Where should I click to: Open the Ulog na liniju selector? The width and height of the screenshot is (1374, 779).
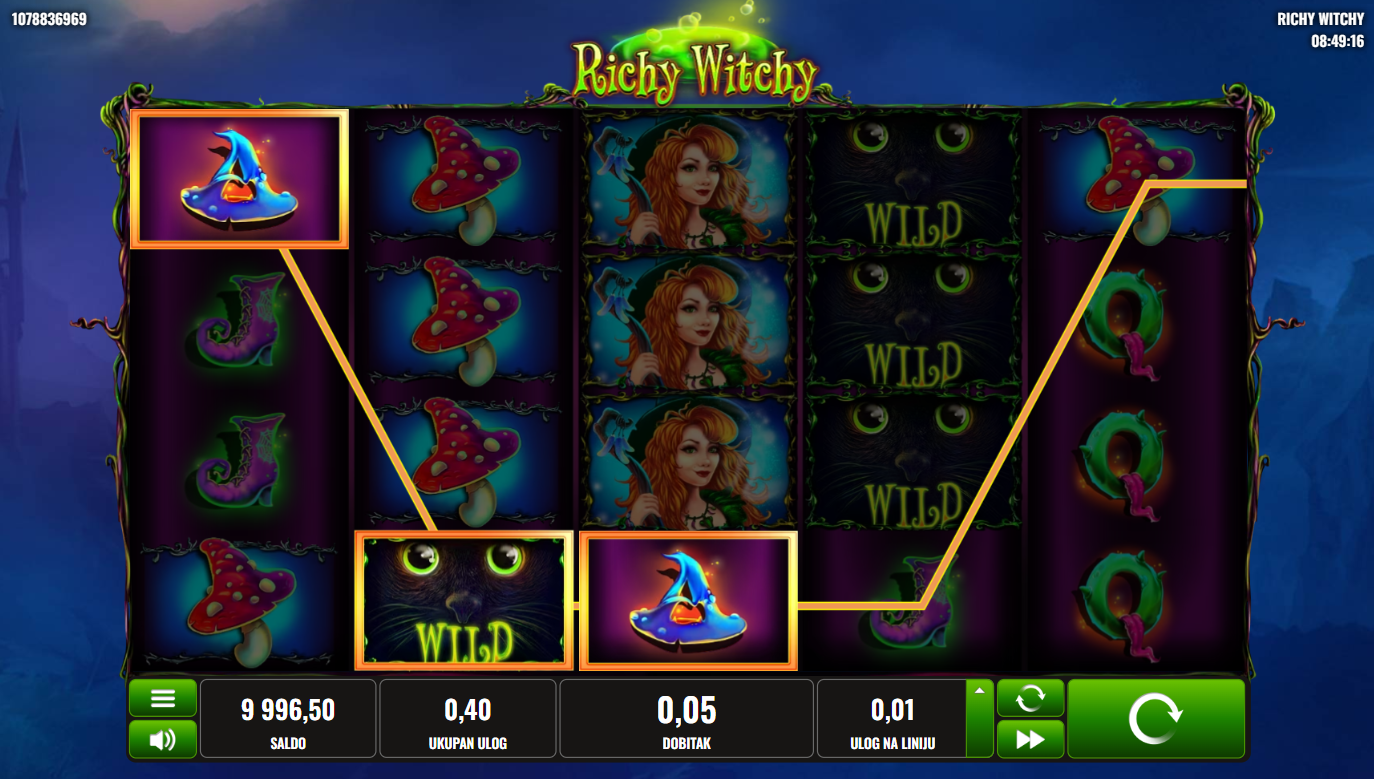(x=892, y=719)
